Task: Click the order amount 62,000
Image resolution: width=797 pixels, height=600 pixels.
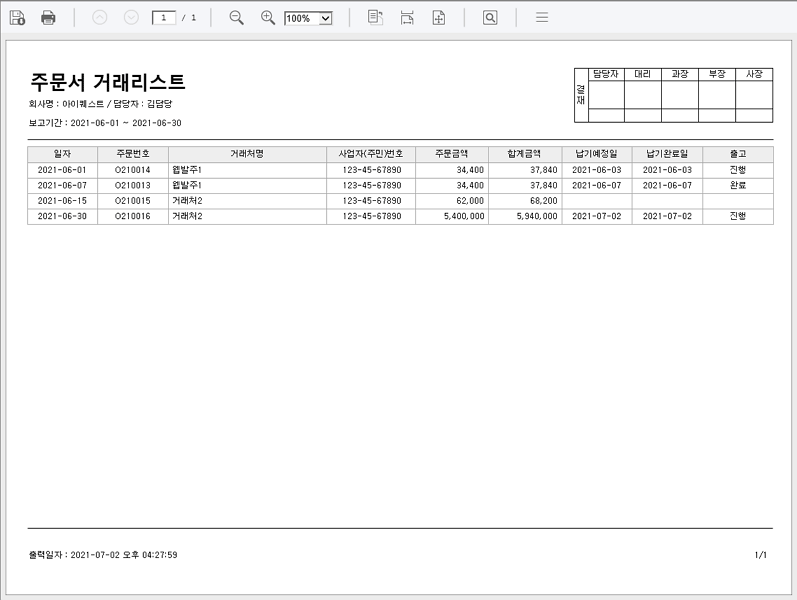Action: (x=452, y=201)
